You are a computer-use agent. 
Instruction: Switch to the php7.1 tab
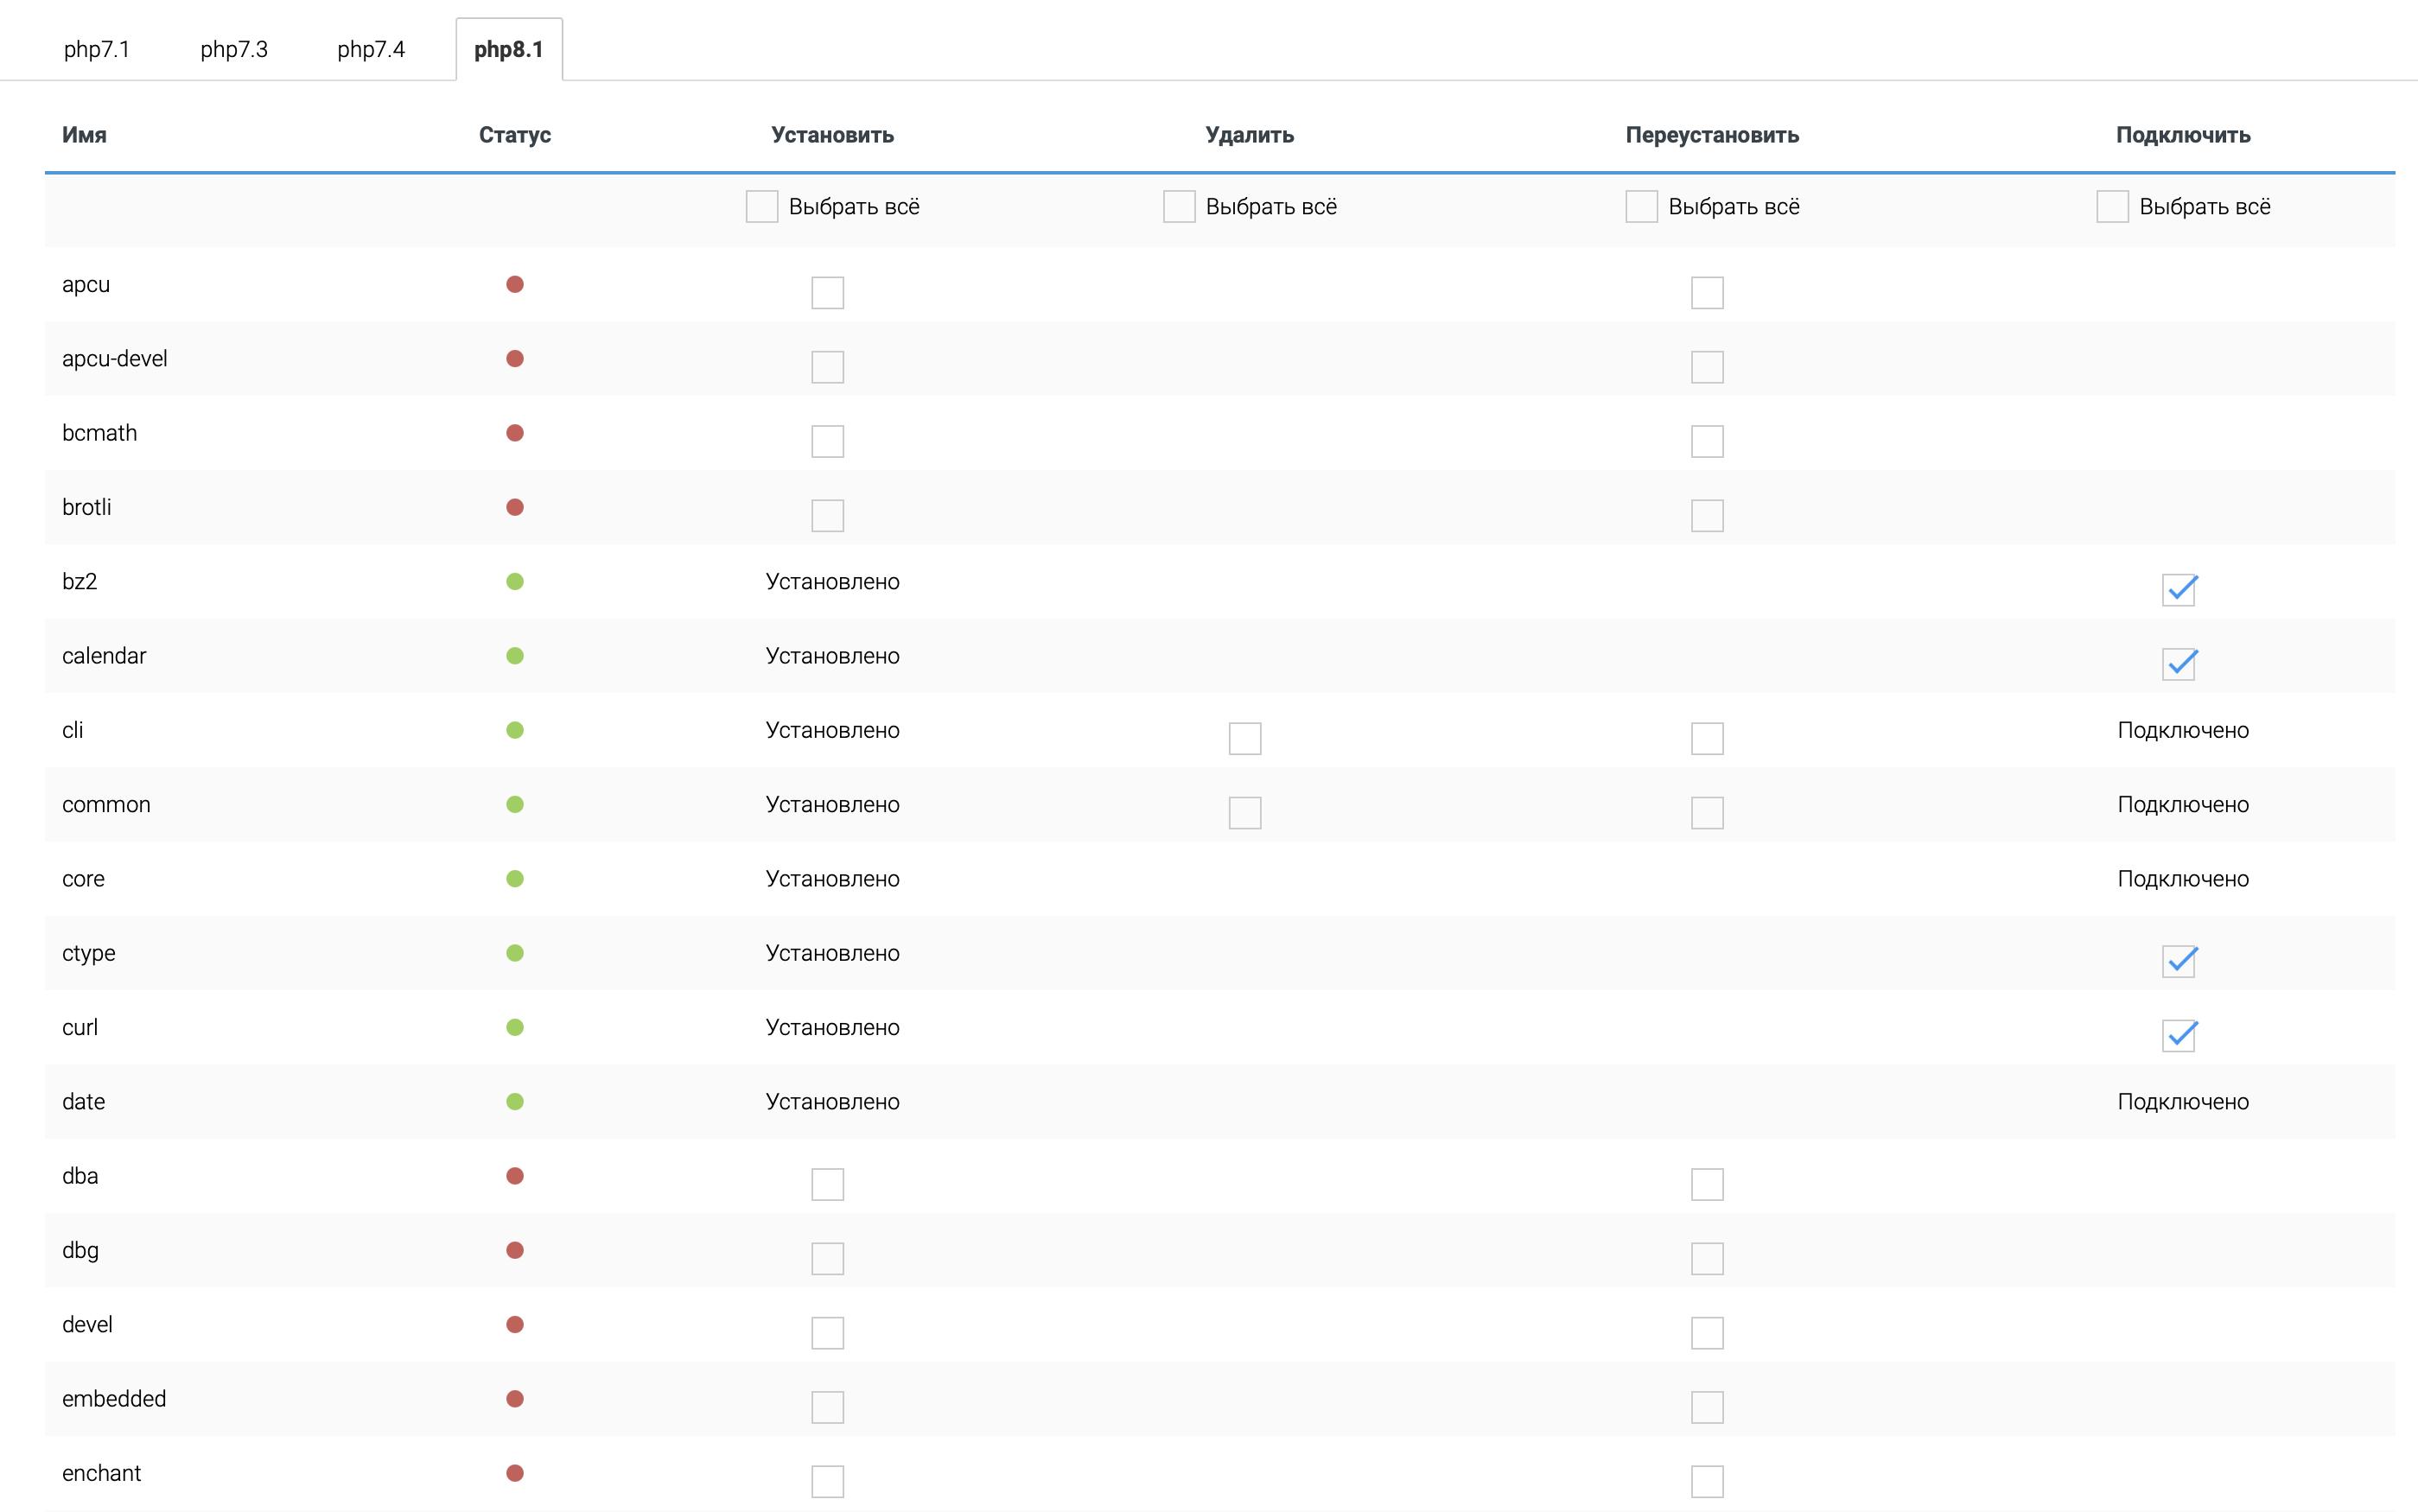click(x=96, y=49)
